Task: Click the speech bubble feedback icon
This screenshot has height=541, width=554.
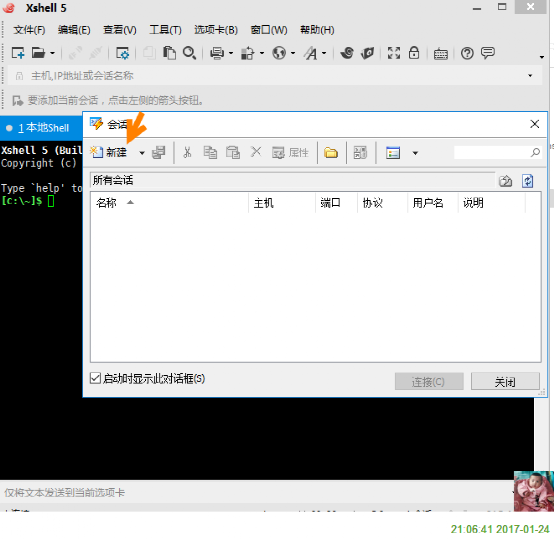Action: pyautogui.click(x=488, y=53)
